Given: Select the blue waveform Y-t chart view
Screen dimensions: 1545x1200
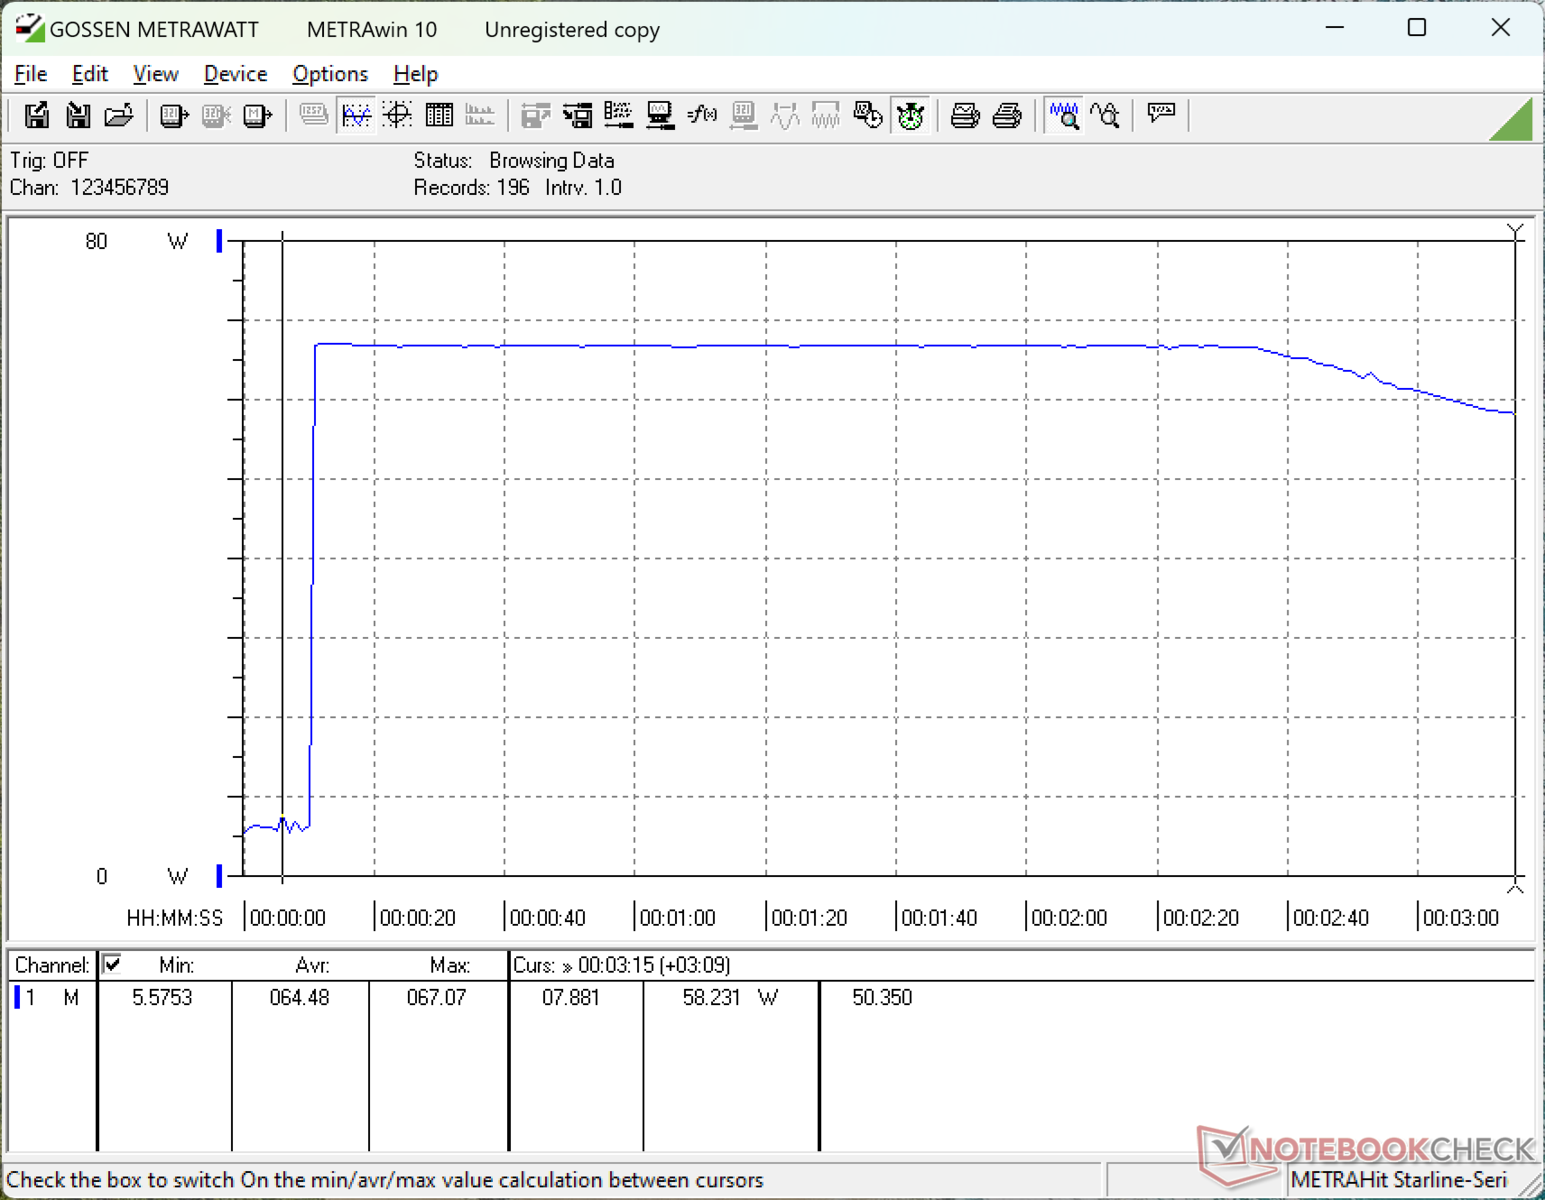Looking at the screenshot, I should [356, 116].
